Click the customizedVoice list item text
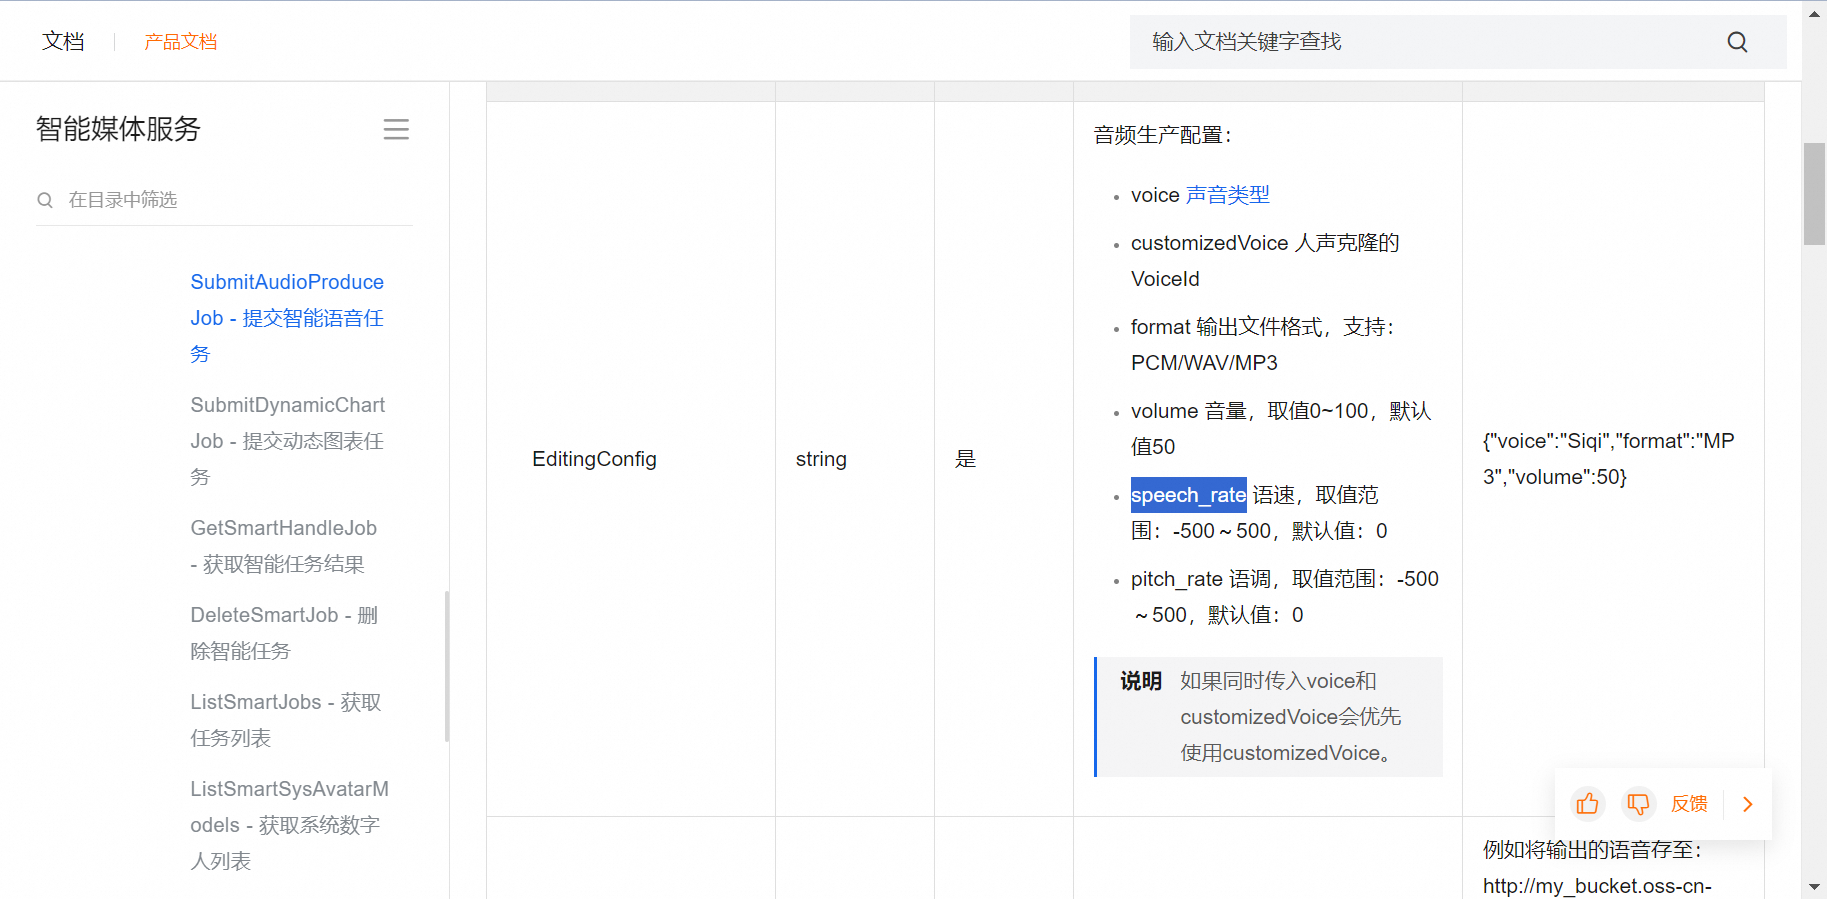 pos(1265,261)
